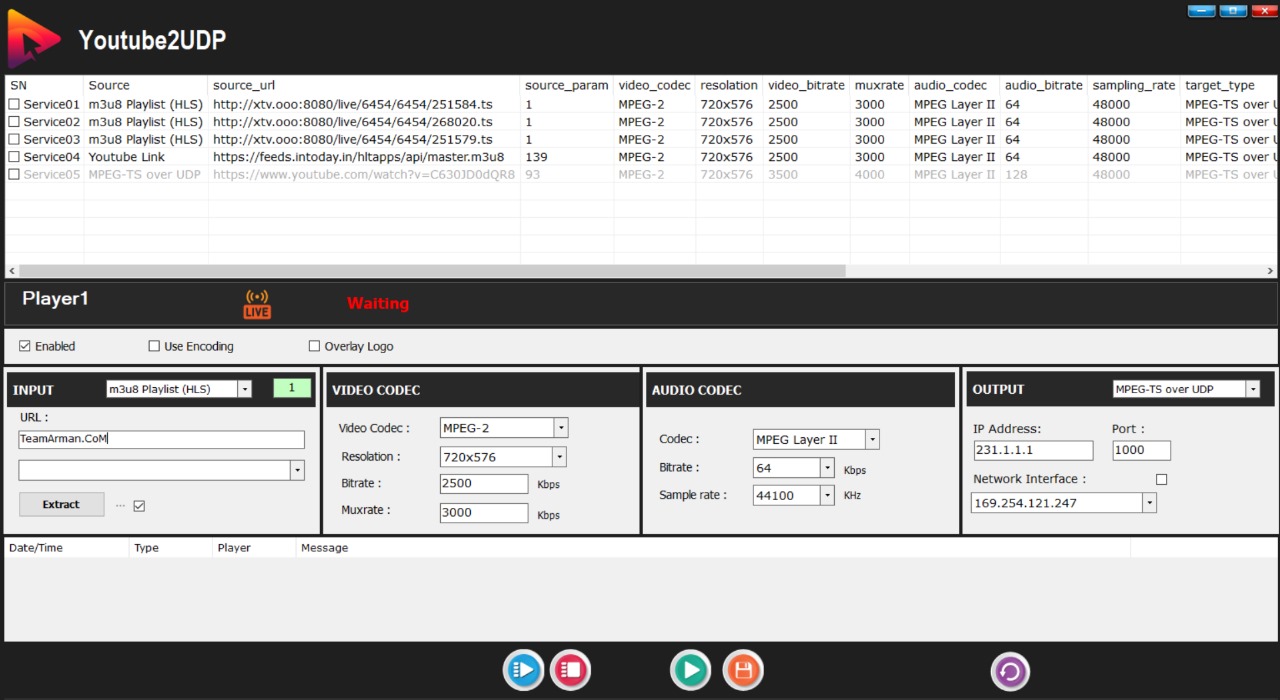Open the Video Codec dropdown
1280x700 pixels.
point(560,427)
